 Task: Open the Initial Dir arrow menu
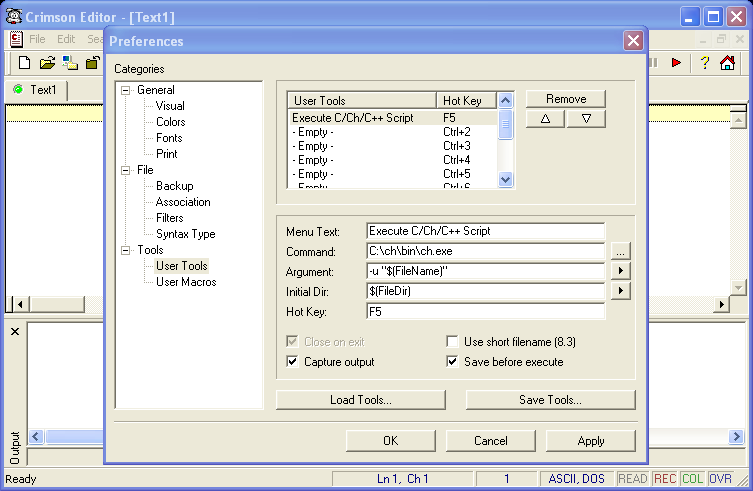(x=620, y=291)
